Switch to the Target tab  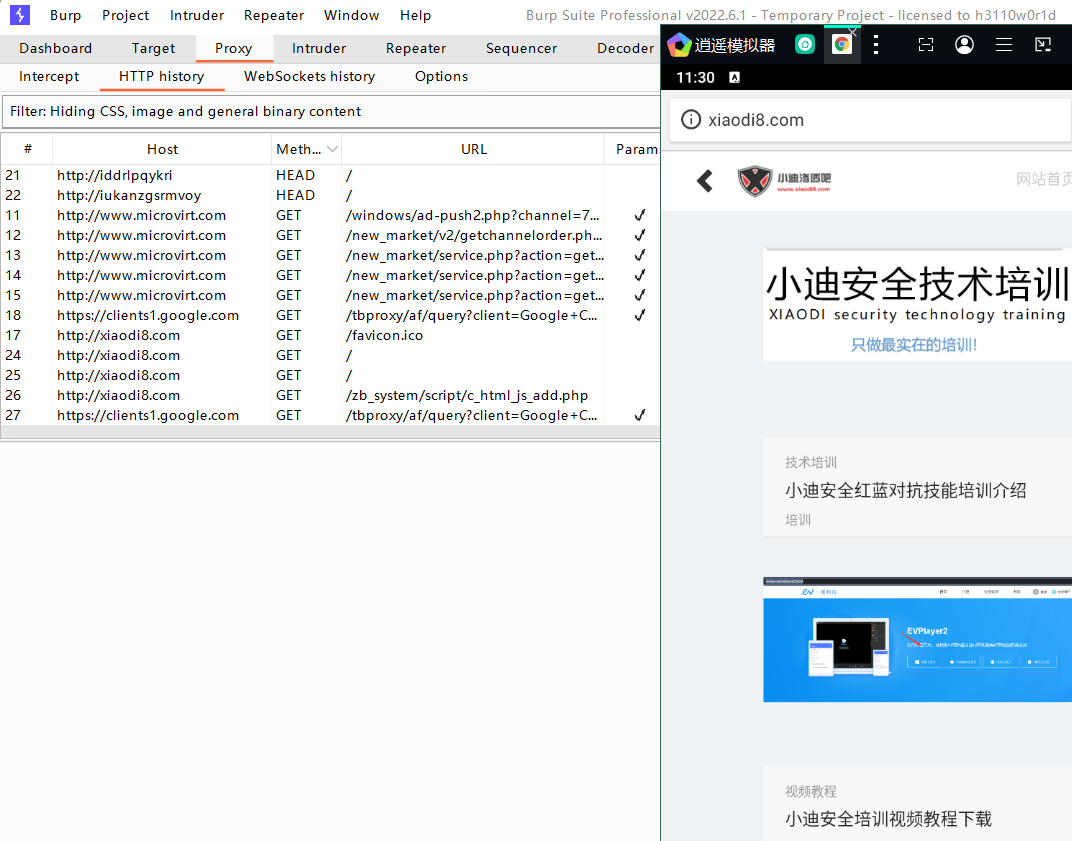[x=154, y=49]
